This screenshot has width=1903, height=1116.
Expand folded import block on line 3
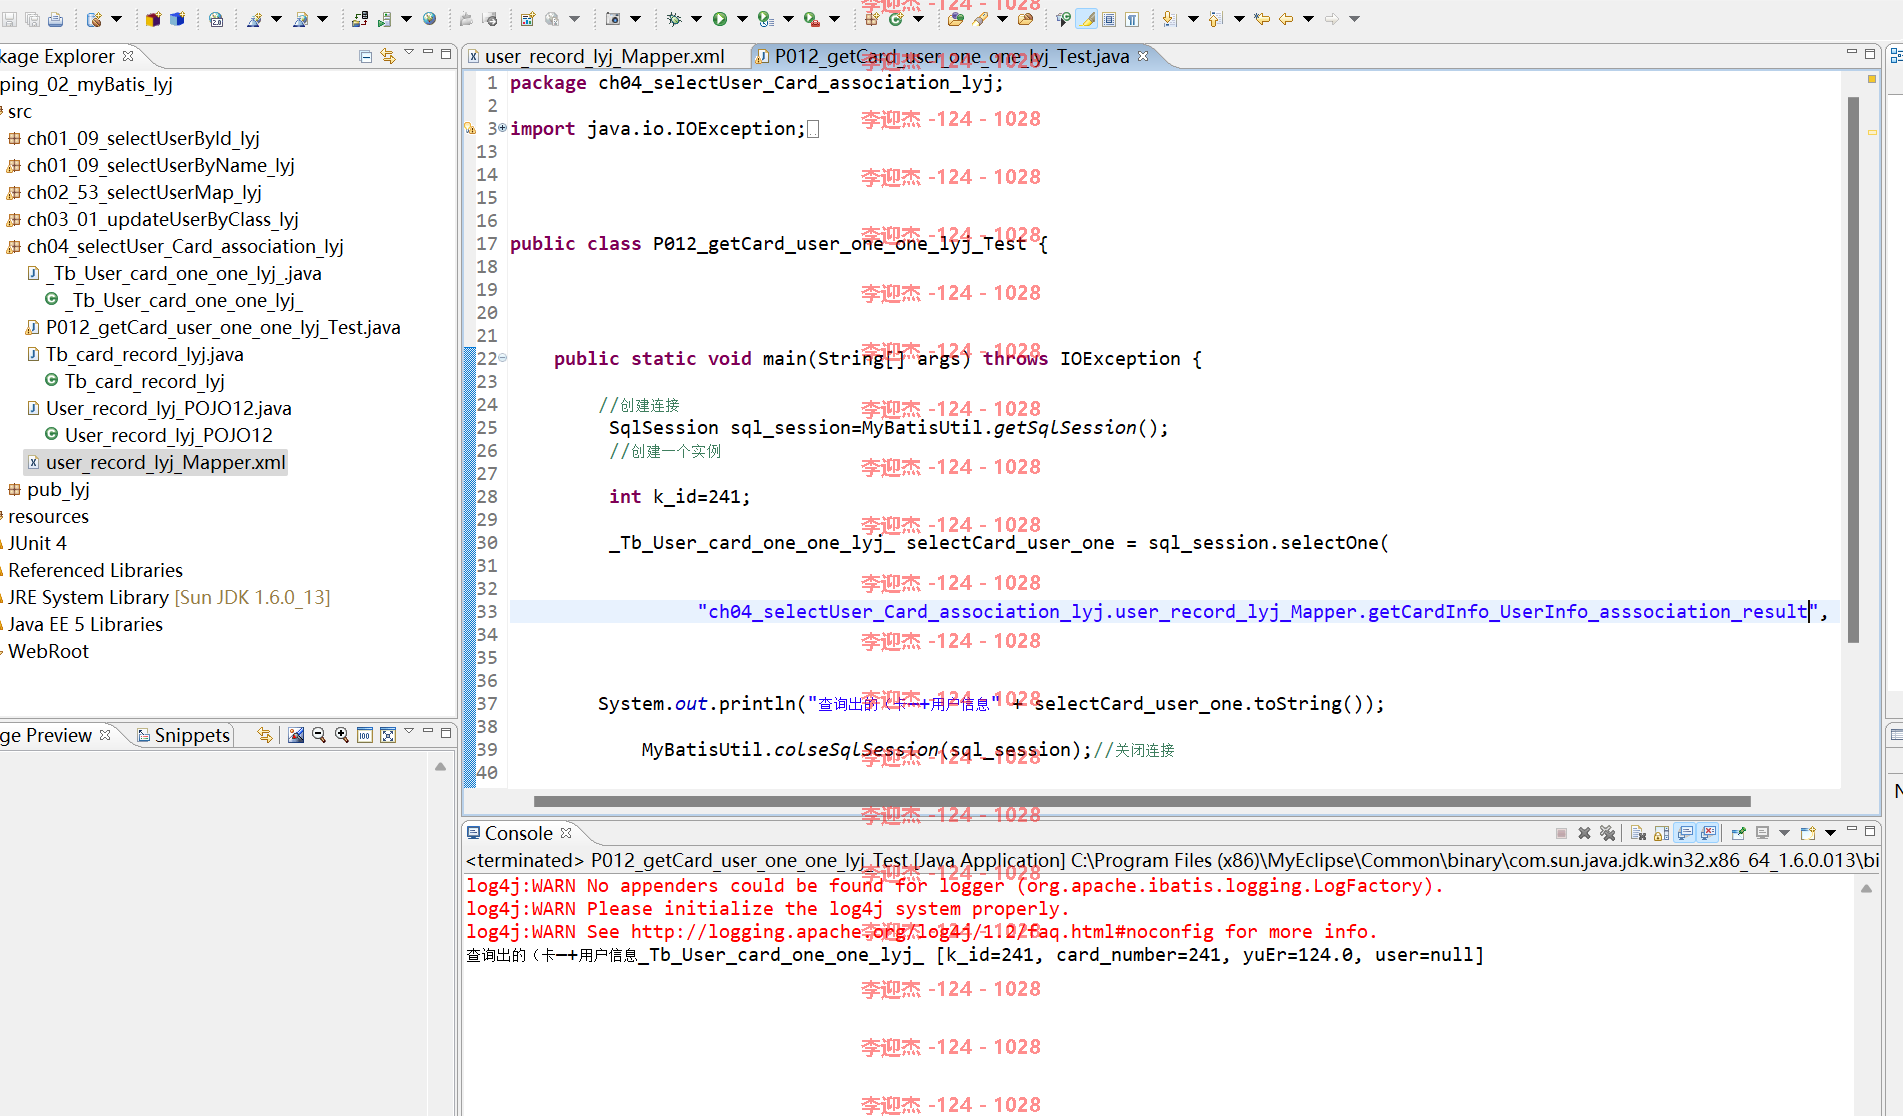pos(503,128)
